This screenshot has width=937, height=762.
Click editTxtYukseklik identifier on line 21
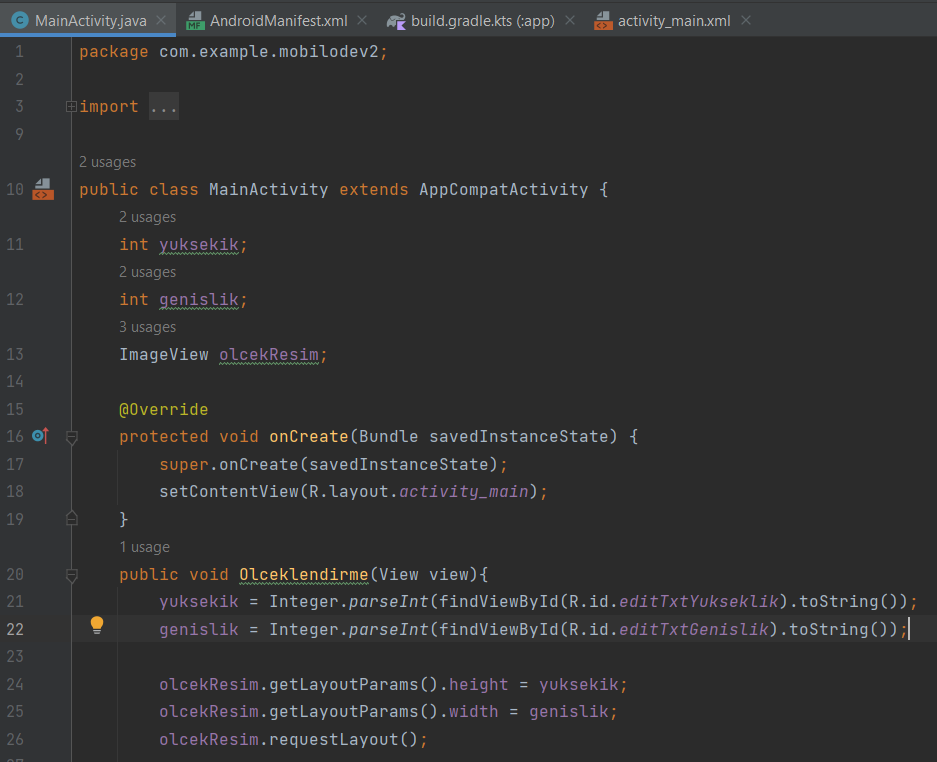pos(699,601)
